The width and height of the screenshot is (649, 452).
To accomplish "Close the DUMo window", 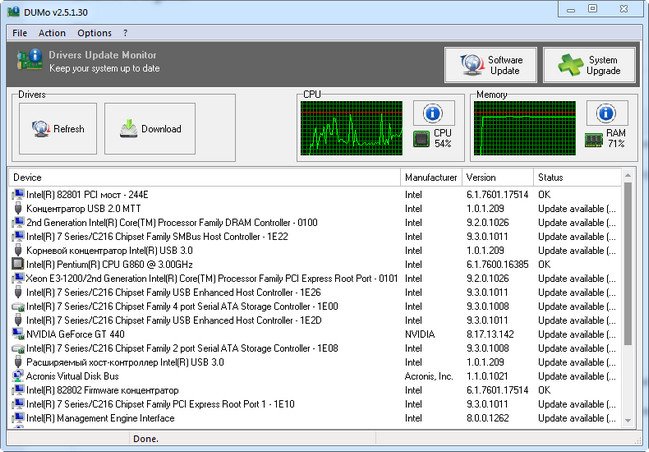I will click(x=624, y=9).
